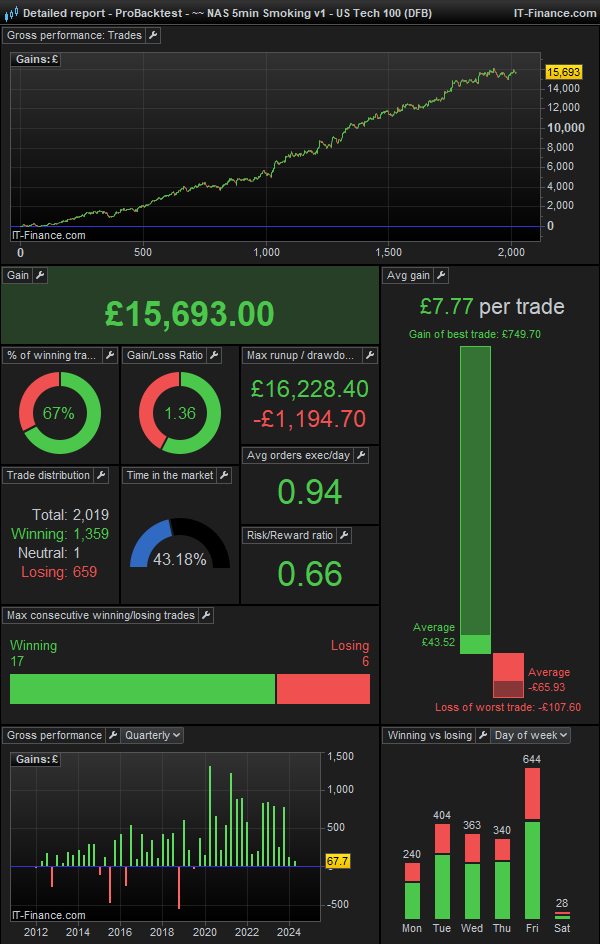Open Max runup / drawdown wrench settings
This screenshot has height=944, width=600.
click(x=369, y=355)
